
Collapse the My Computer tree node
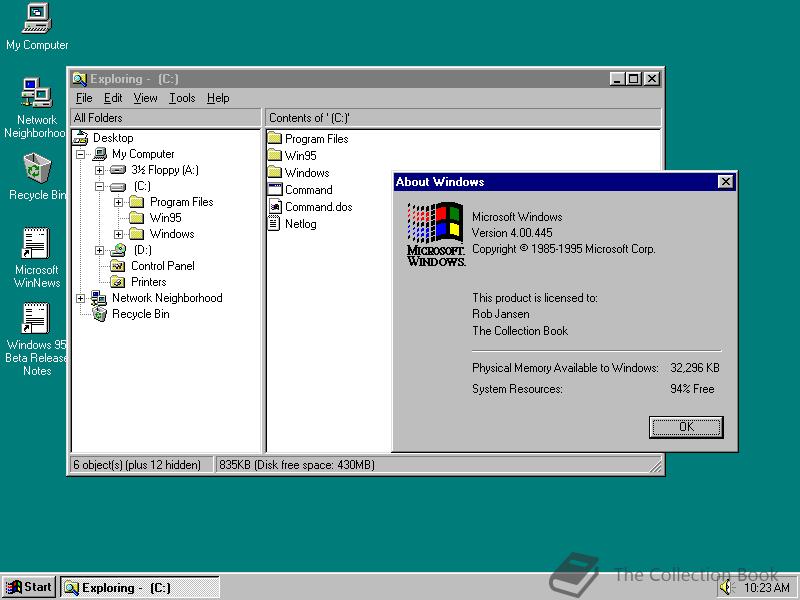point(80,154)
